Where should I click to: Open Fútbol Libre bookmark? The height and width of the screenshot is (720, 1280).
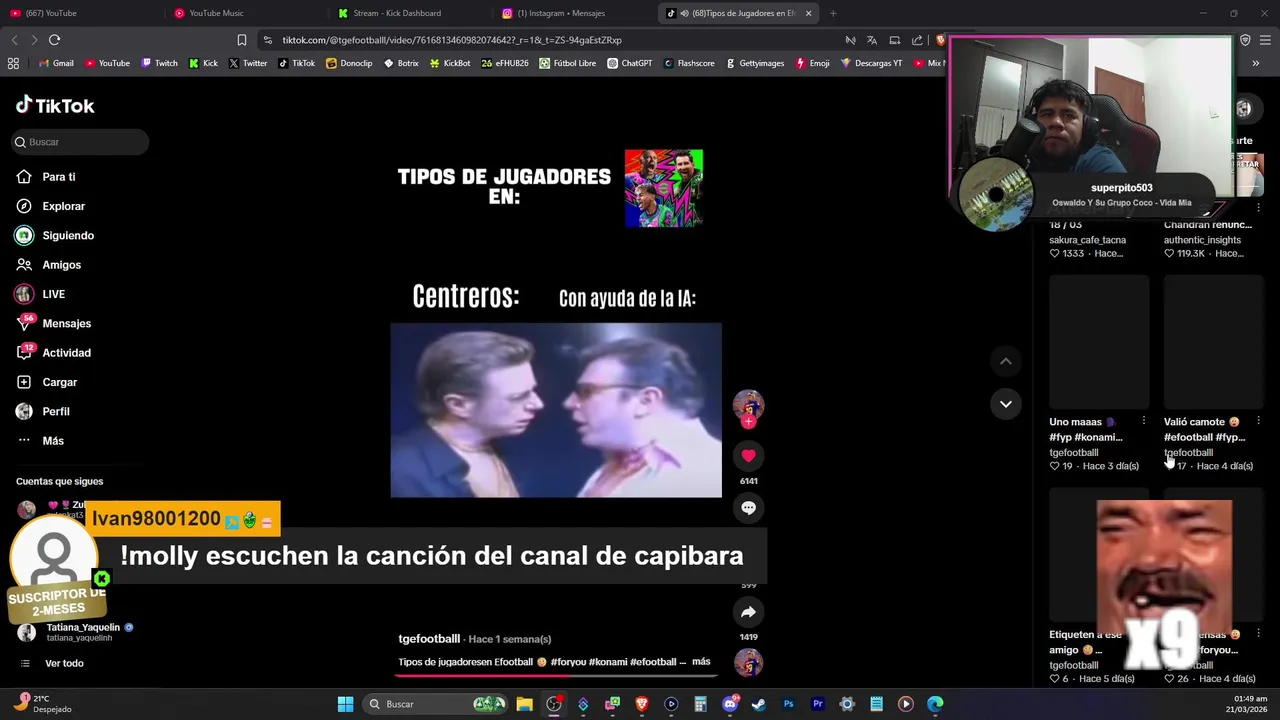coord(567,63)
